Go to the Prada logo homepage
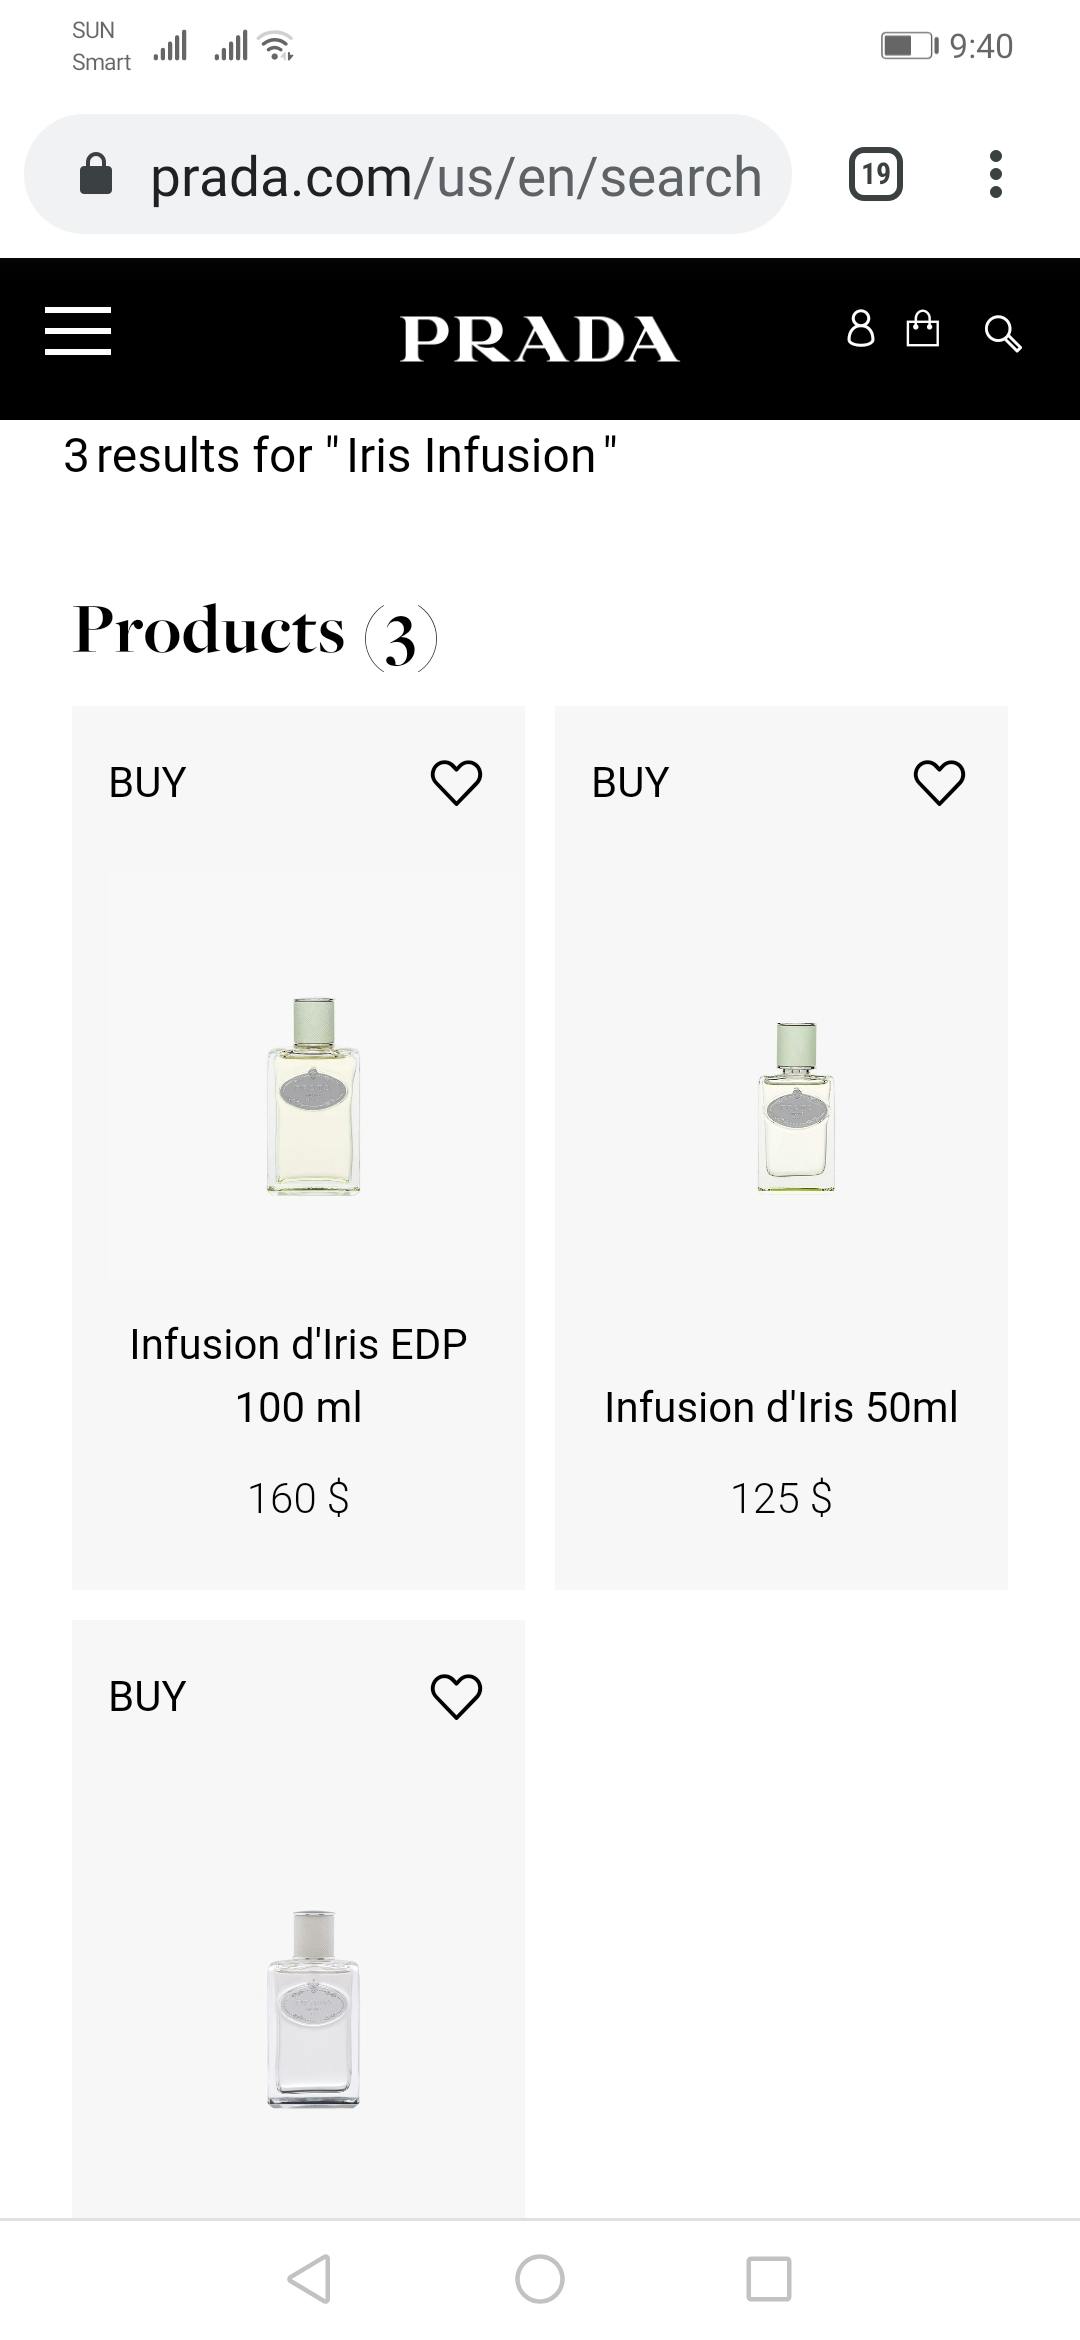 [x=539, y=339]
